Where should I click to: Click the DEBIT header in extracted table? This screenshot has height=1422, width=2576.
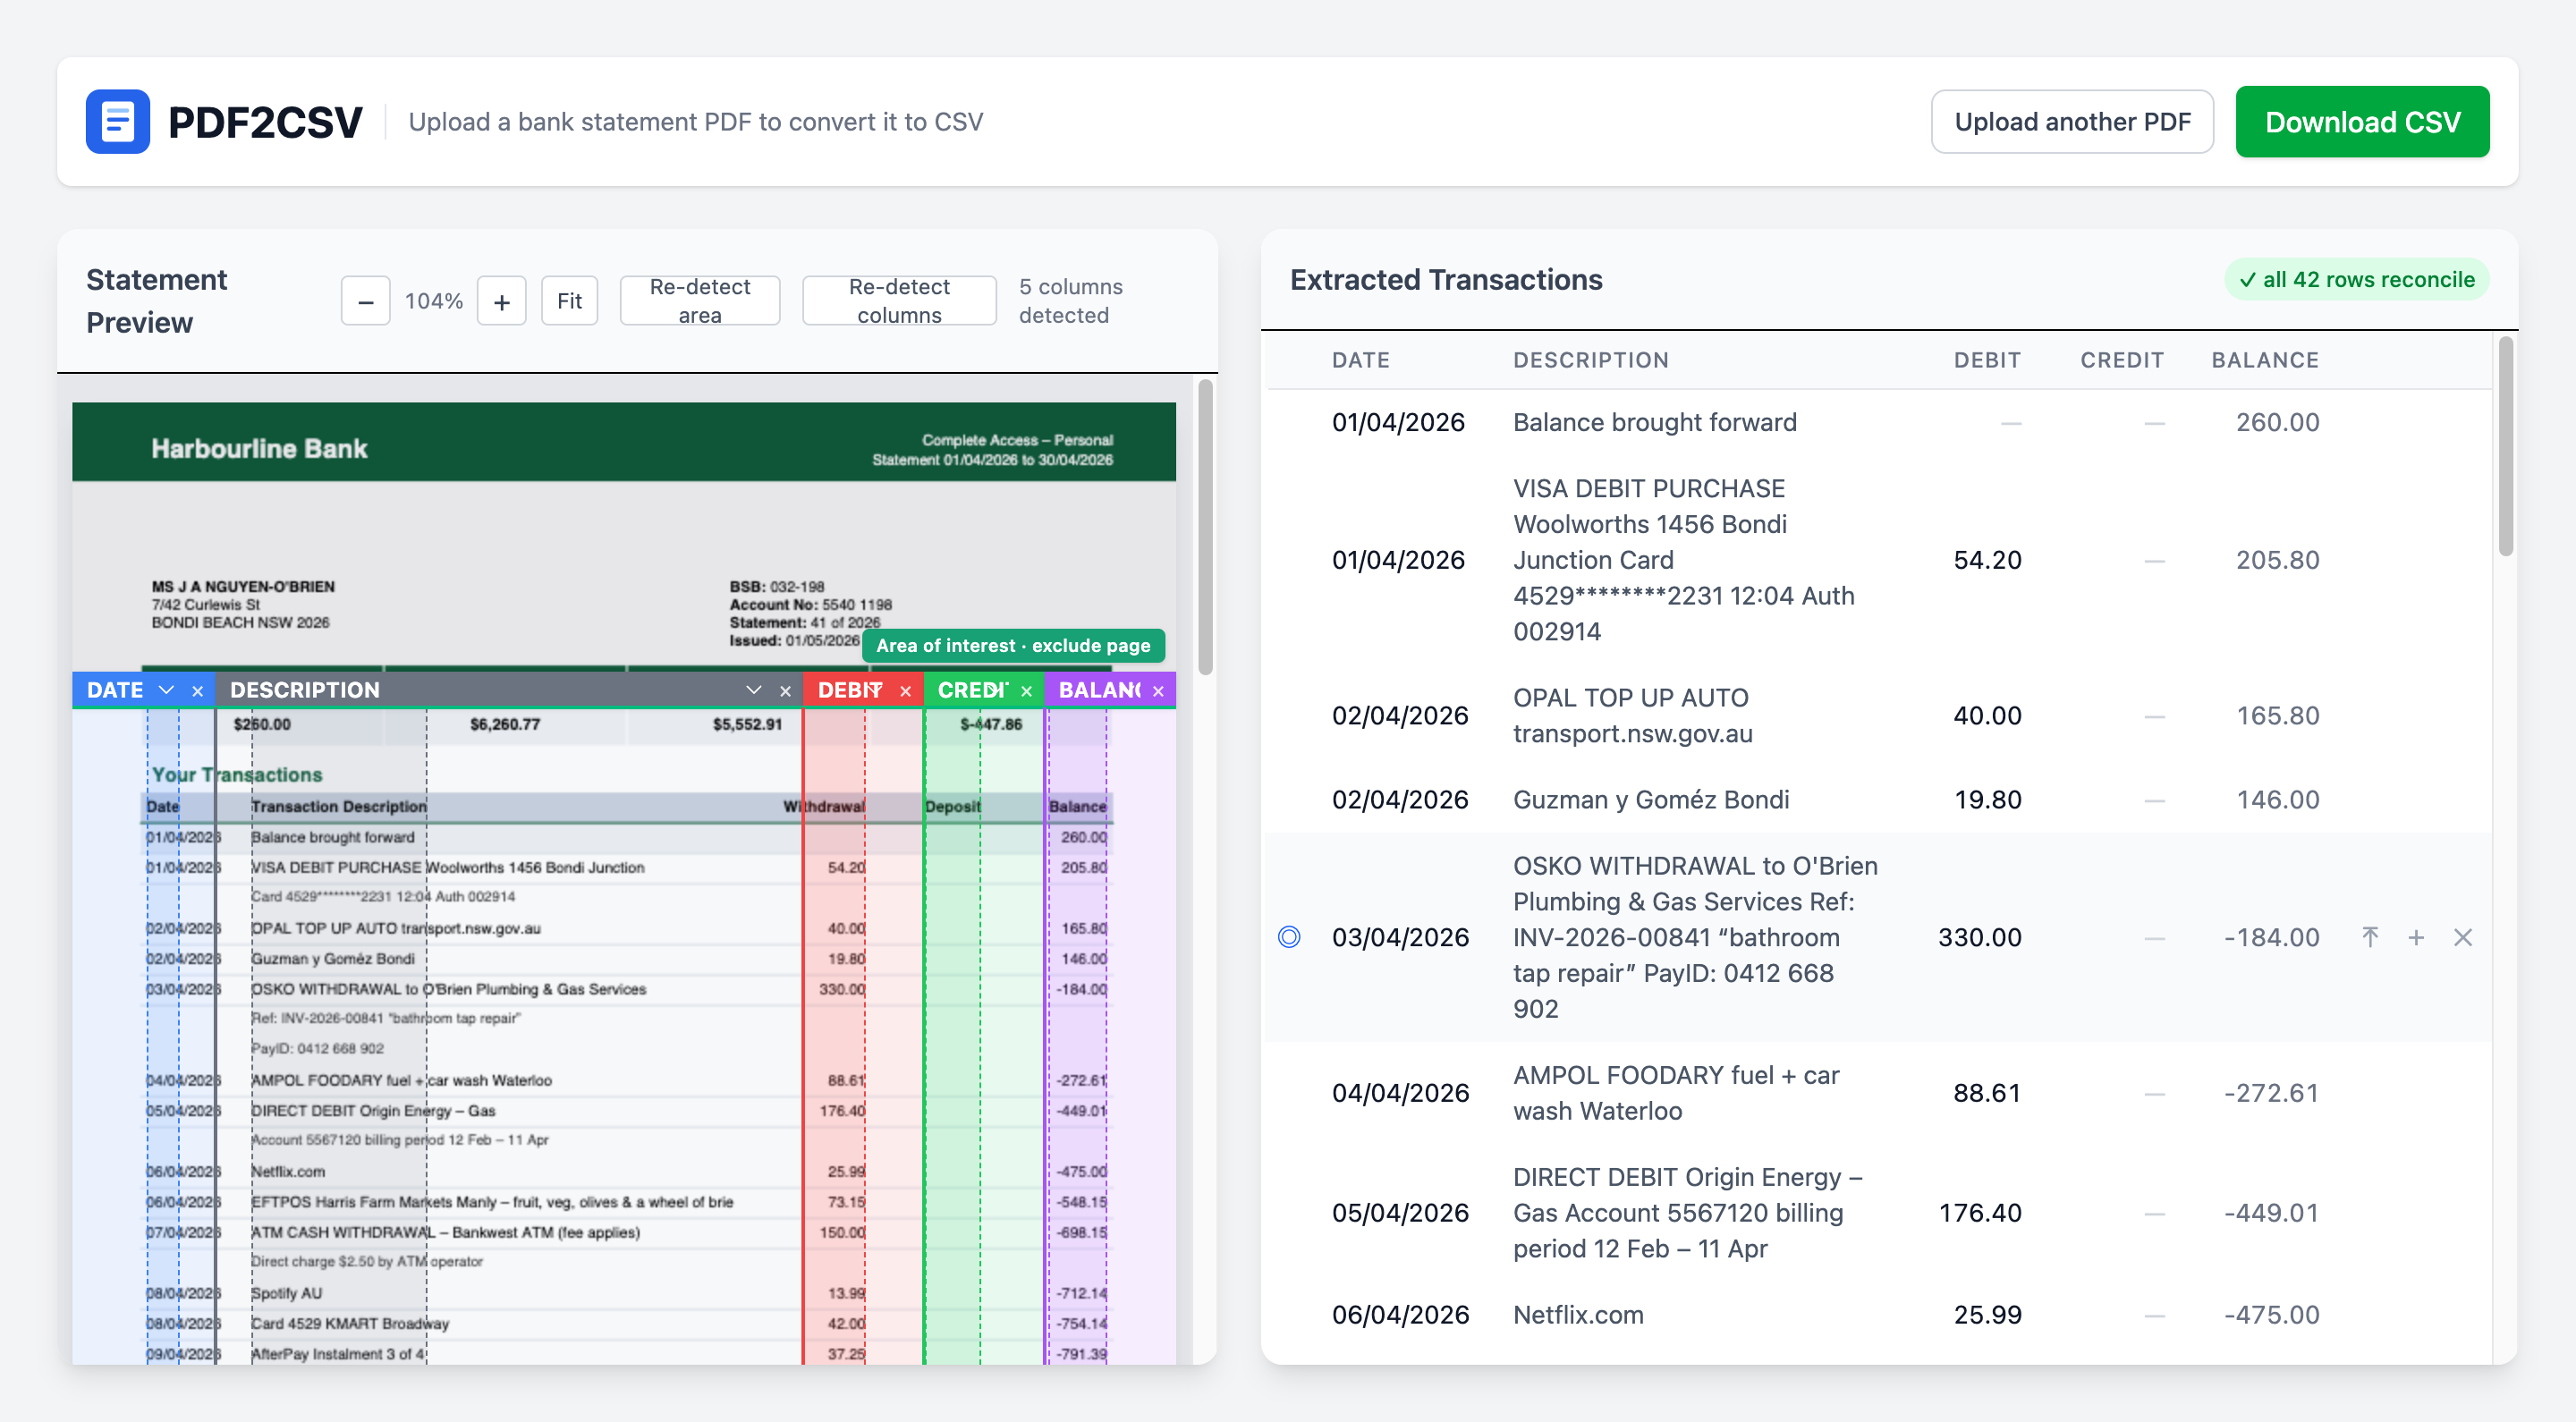[x=1987, y=360]
